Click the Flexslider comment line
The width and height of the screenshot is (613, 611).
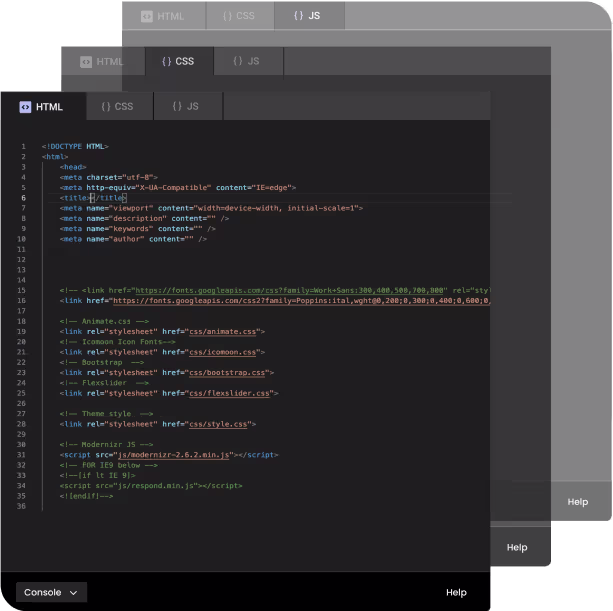[104, 383]
